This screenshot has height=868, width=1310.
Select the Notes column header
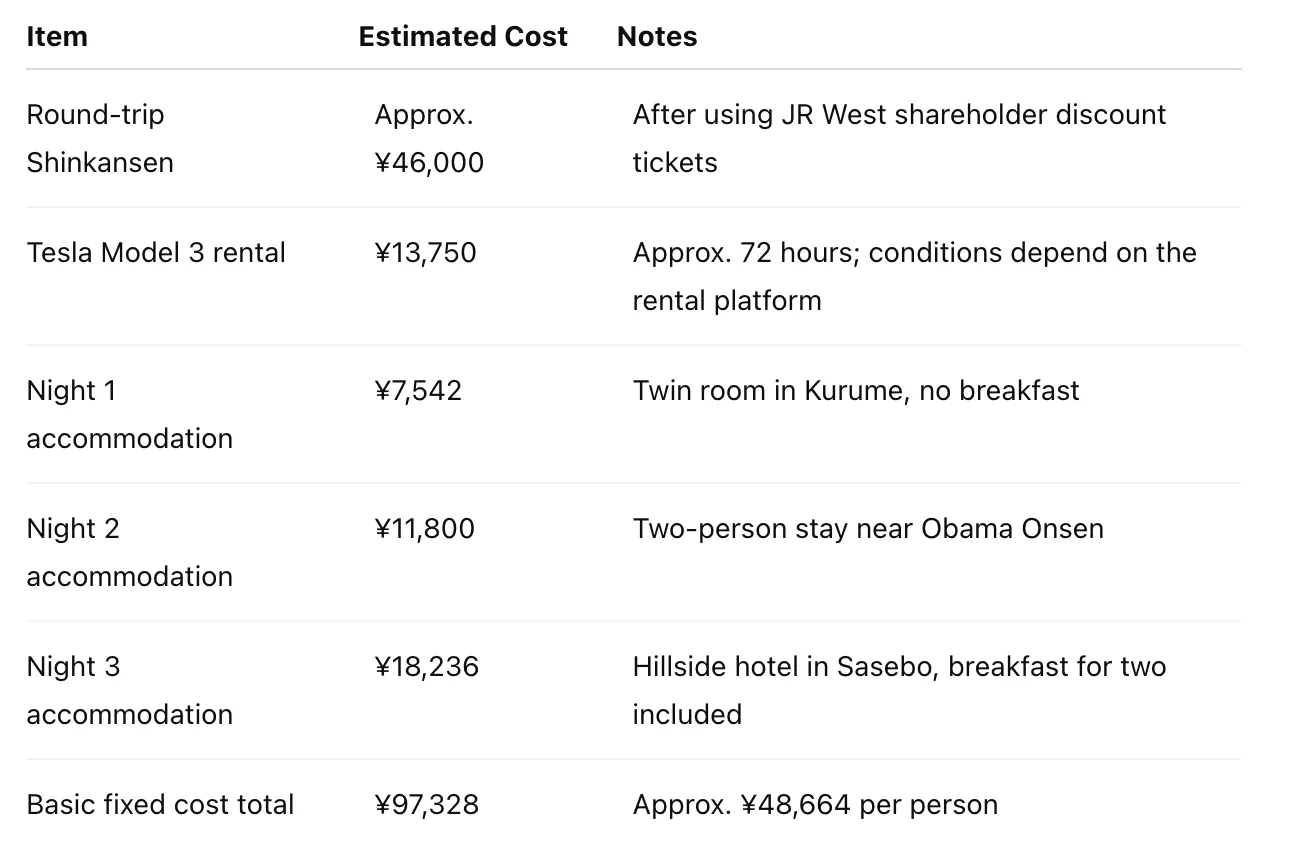[657, 37]
